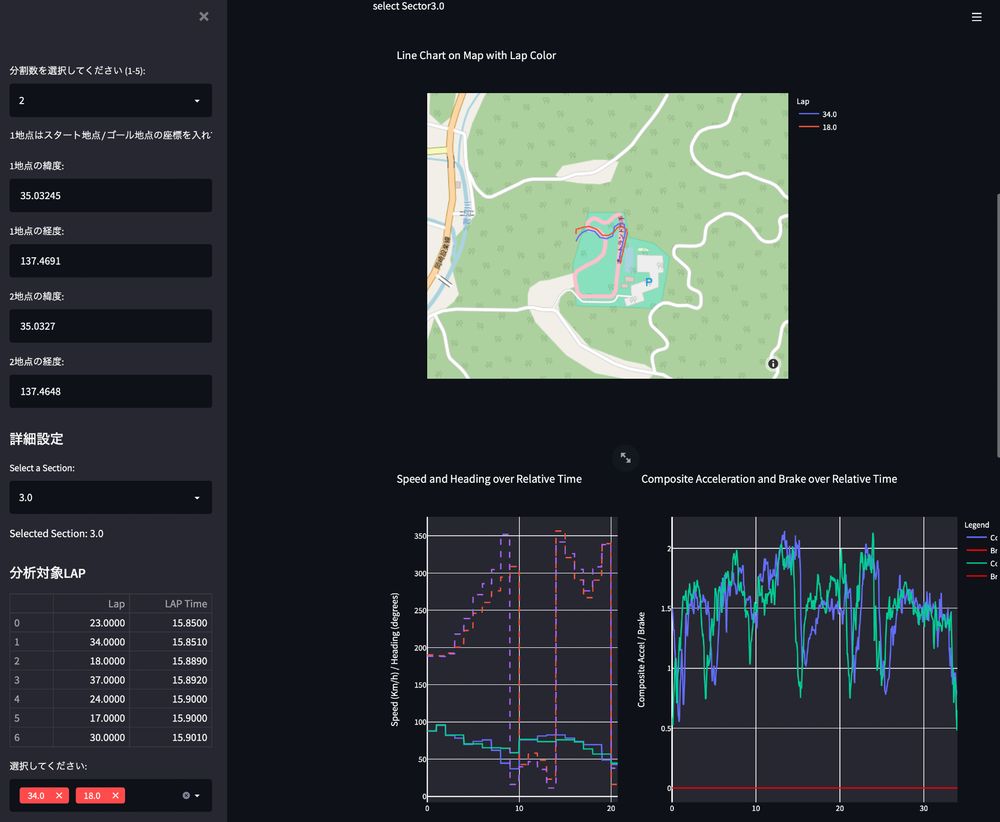Open the Select a Section dropdown showing 3.0
The height and width of the screenshot is (822, 1000).
coord(110,497)
